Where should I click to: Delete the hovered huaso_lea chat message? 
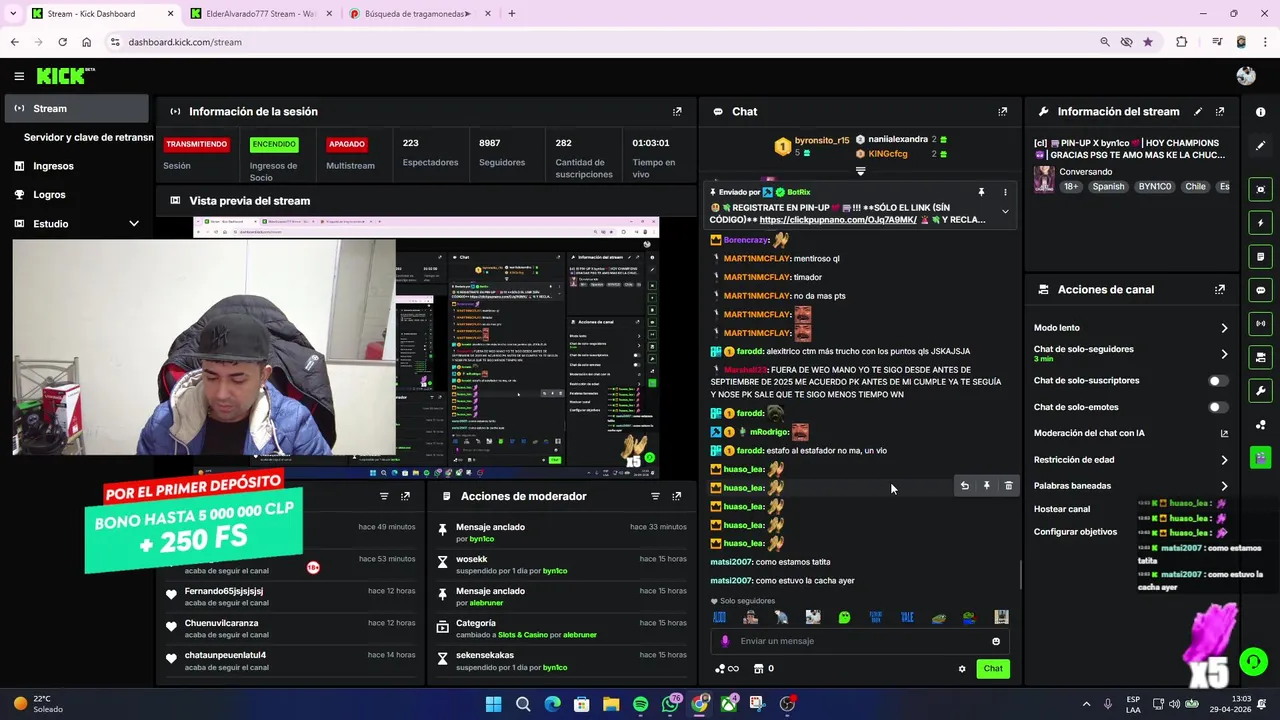pos(1008,486)
